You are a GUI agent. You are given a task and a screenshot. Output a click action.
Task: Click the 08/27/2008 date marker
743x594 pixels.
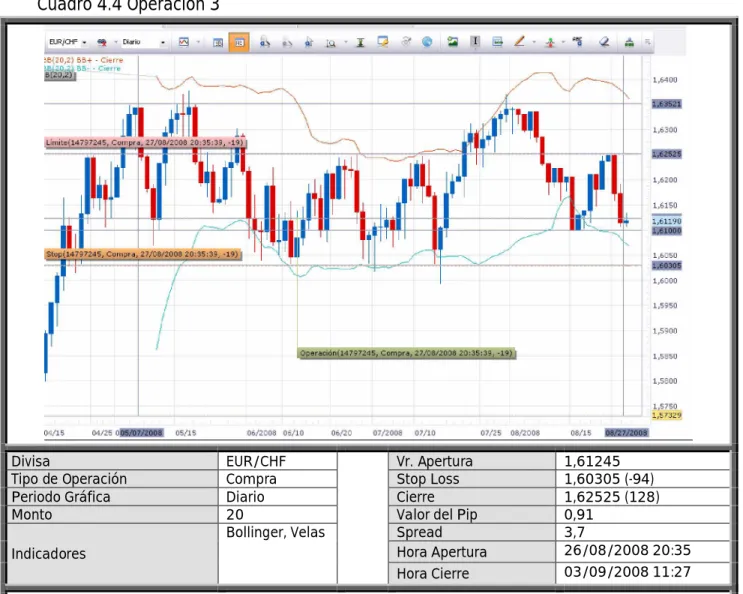626,432
